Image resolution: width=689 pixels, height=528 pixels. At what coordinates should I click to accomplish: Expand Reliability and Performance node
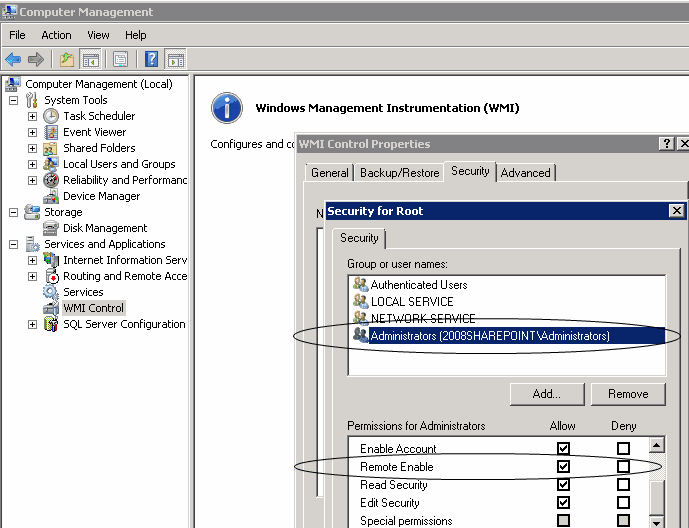(32, 180)
